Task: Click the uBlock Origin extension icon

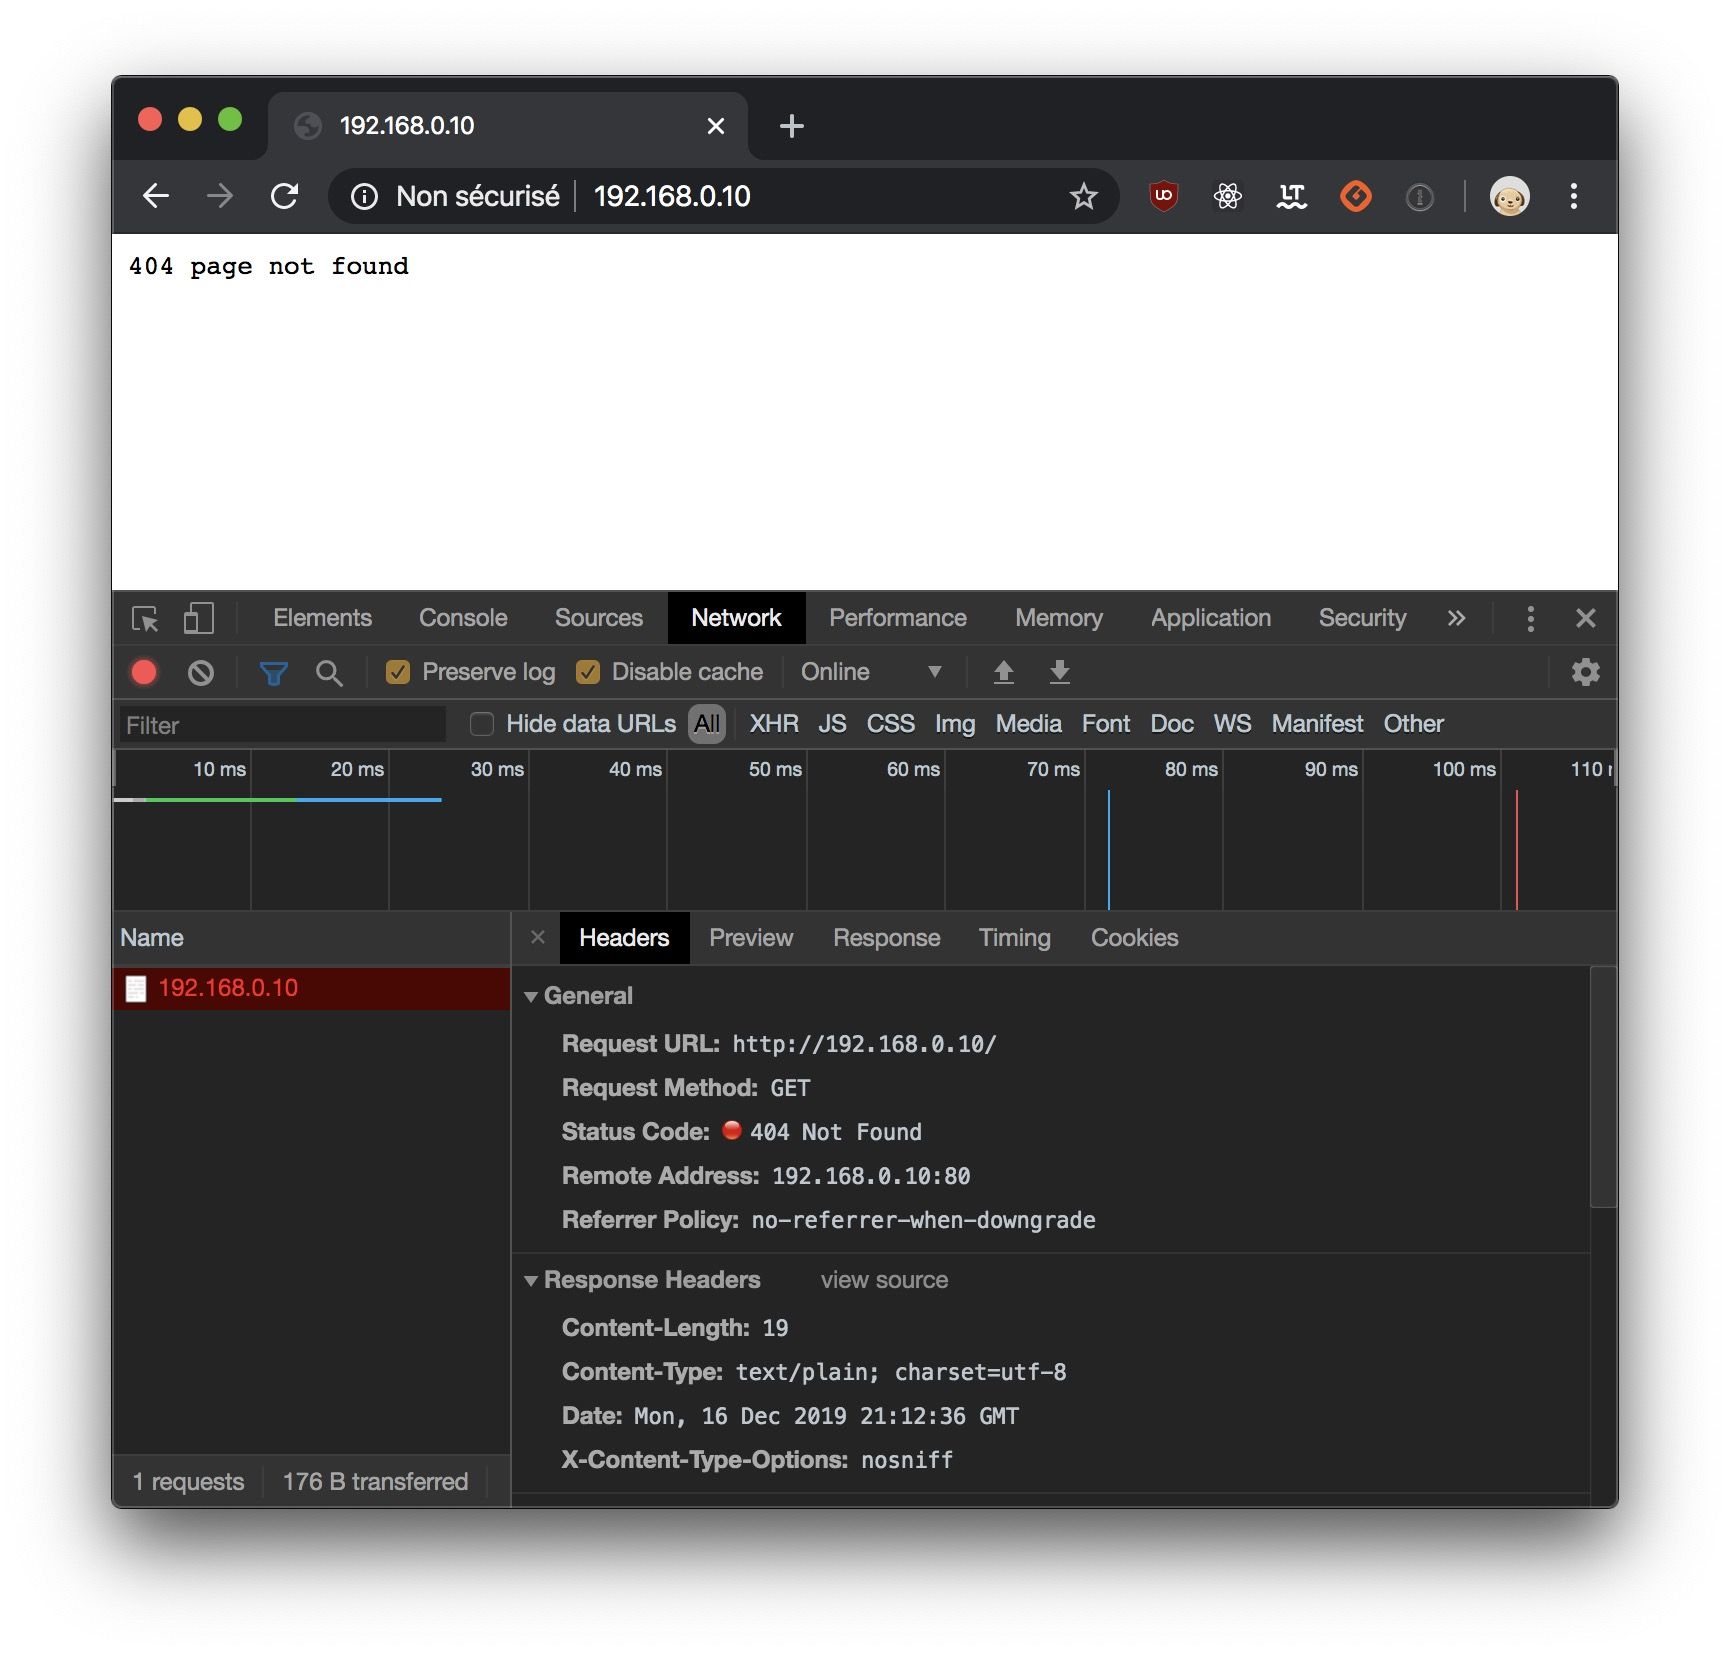Action: pos(1163,196)
